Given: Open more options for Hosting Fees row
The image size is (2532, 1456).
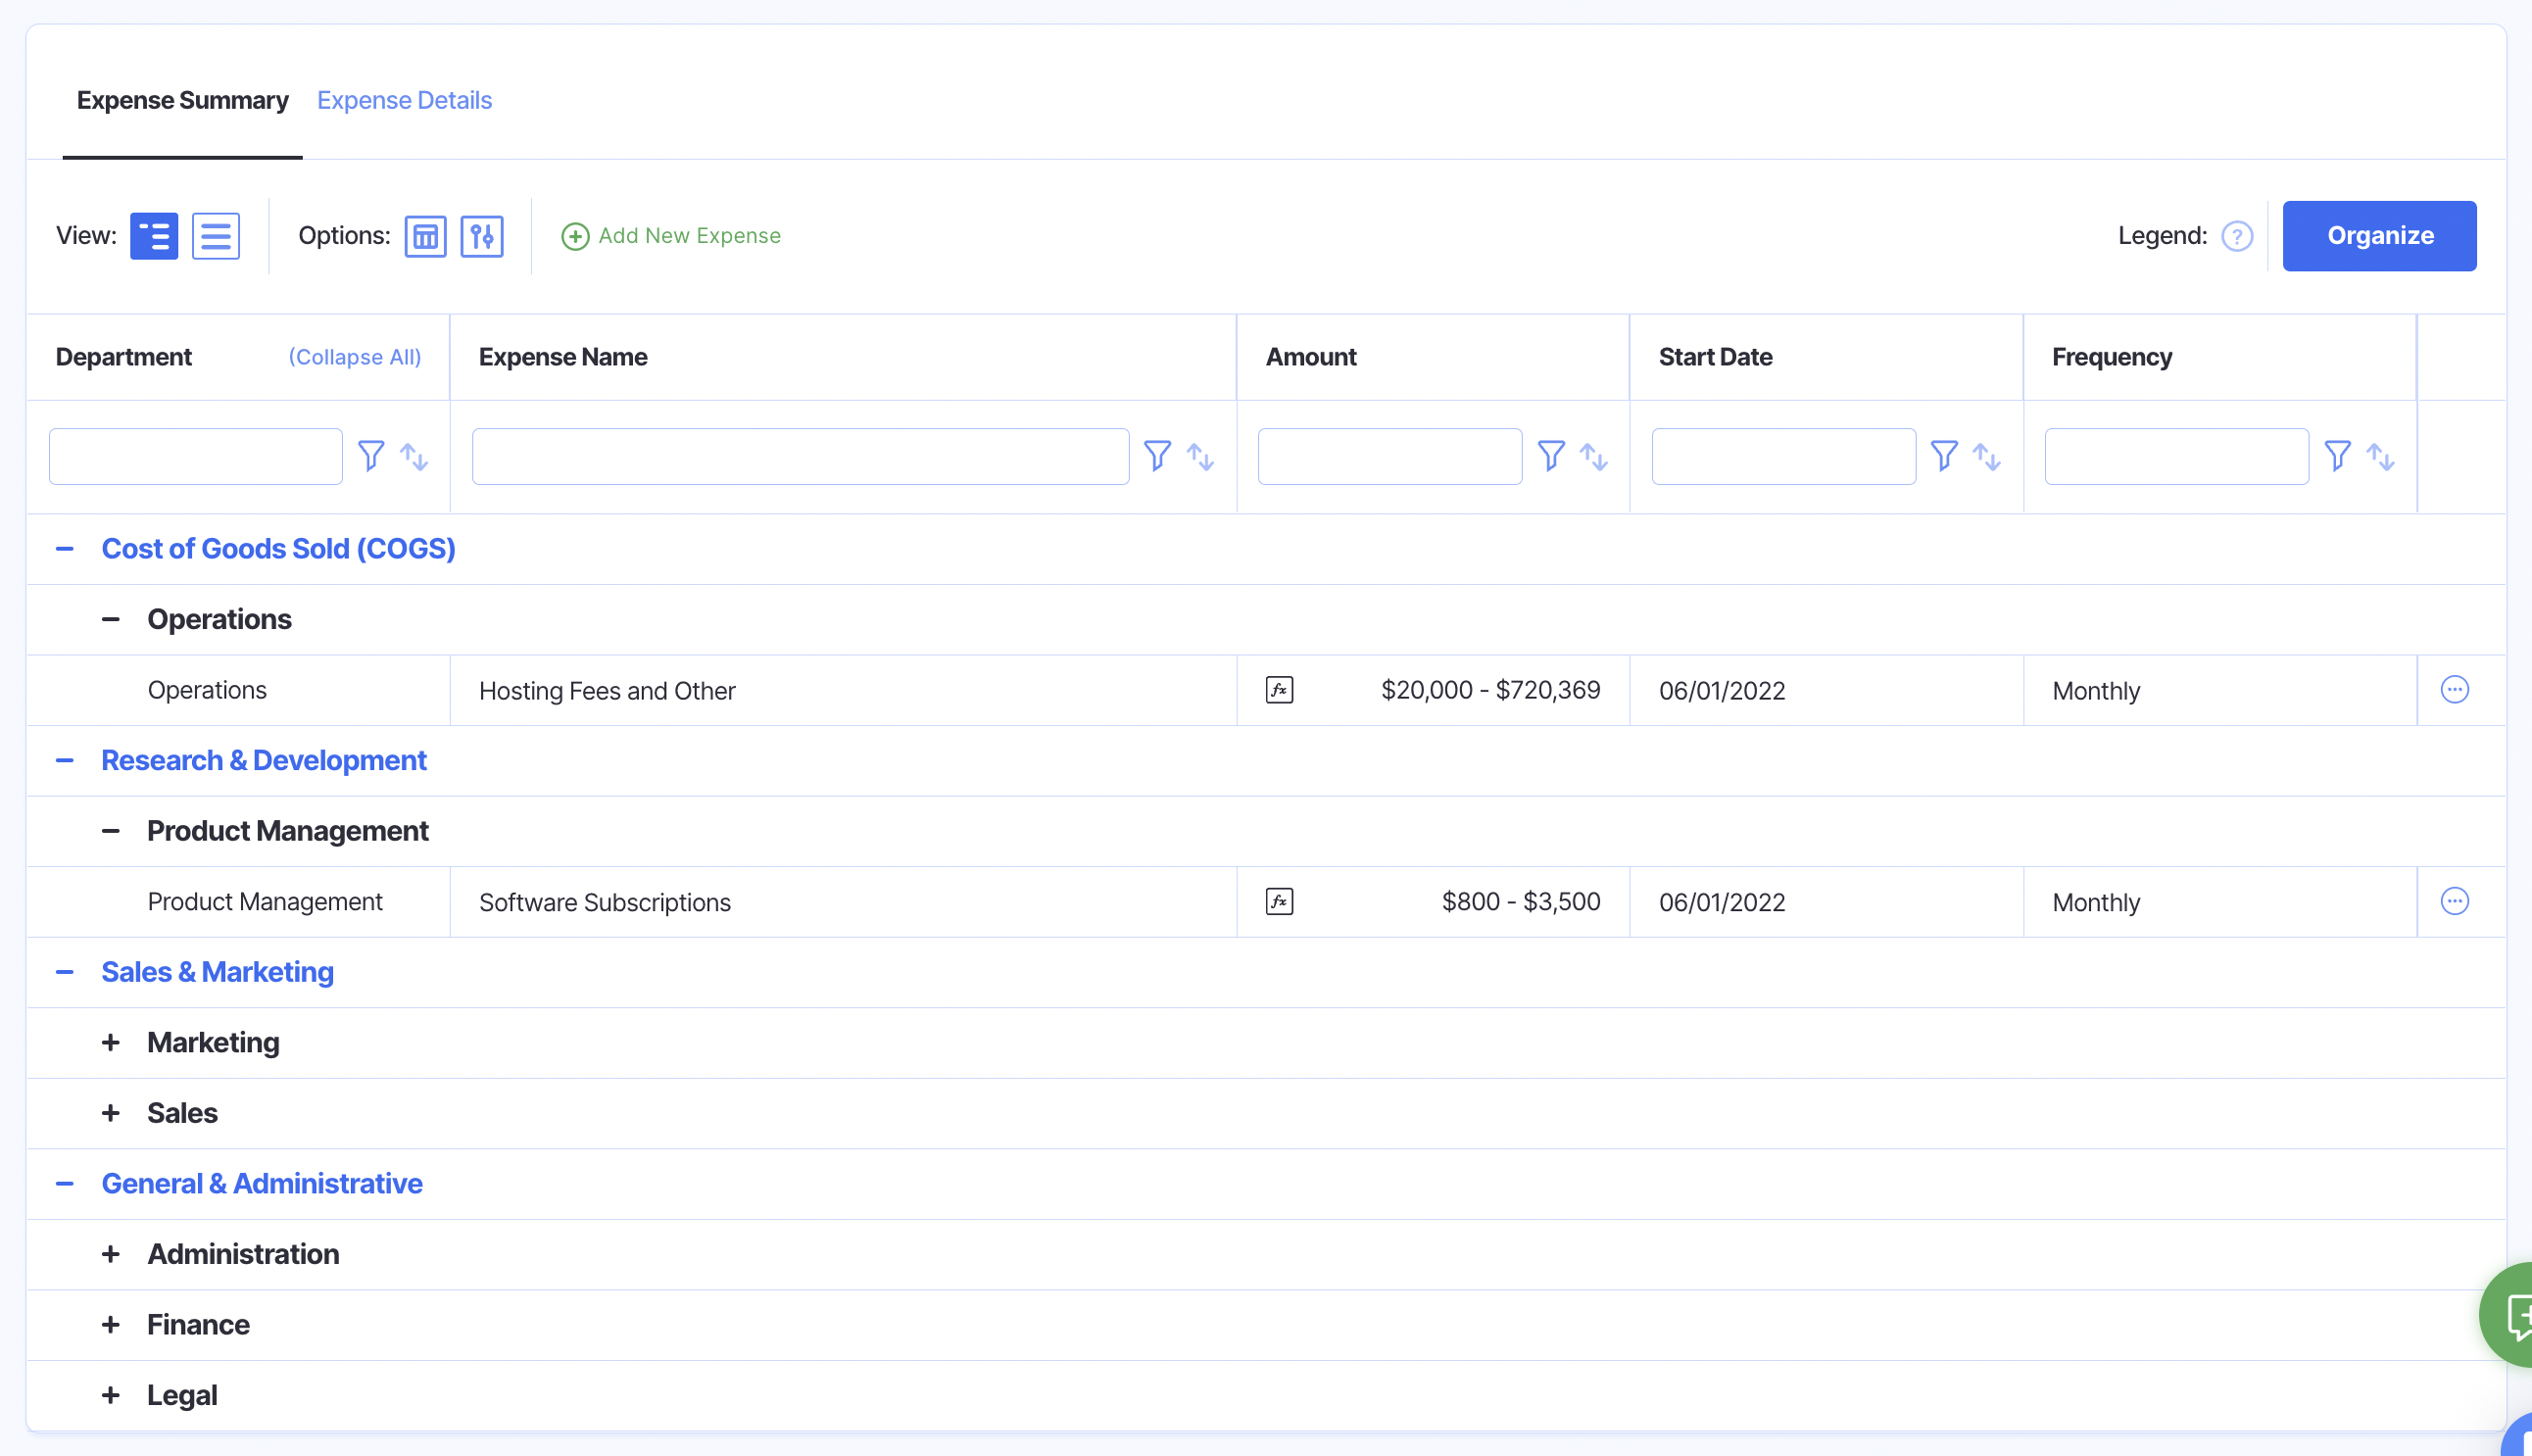Looking at the screenshot, I should (2454, 690).
